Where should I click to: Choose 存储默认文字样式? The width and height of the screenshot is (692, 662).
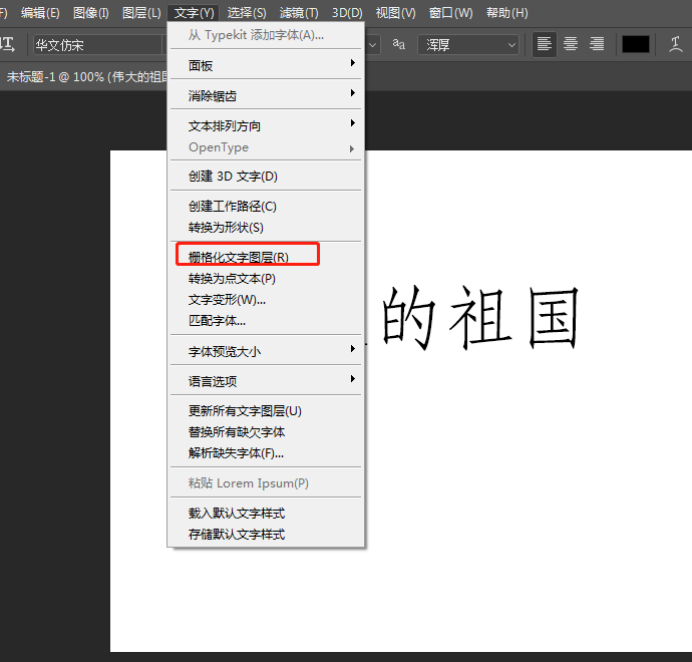click(266, 534)
